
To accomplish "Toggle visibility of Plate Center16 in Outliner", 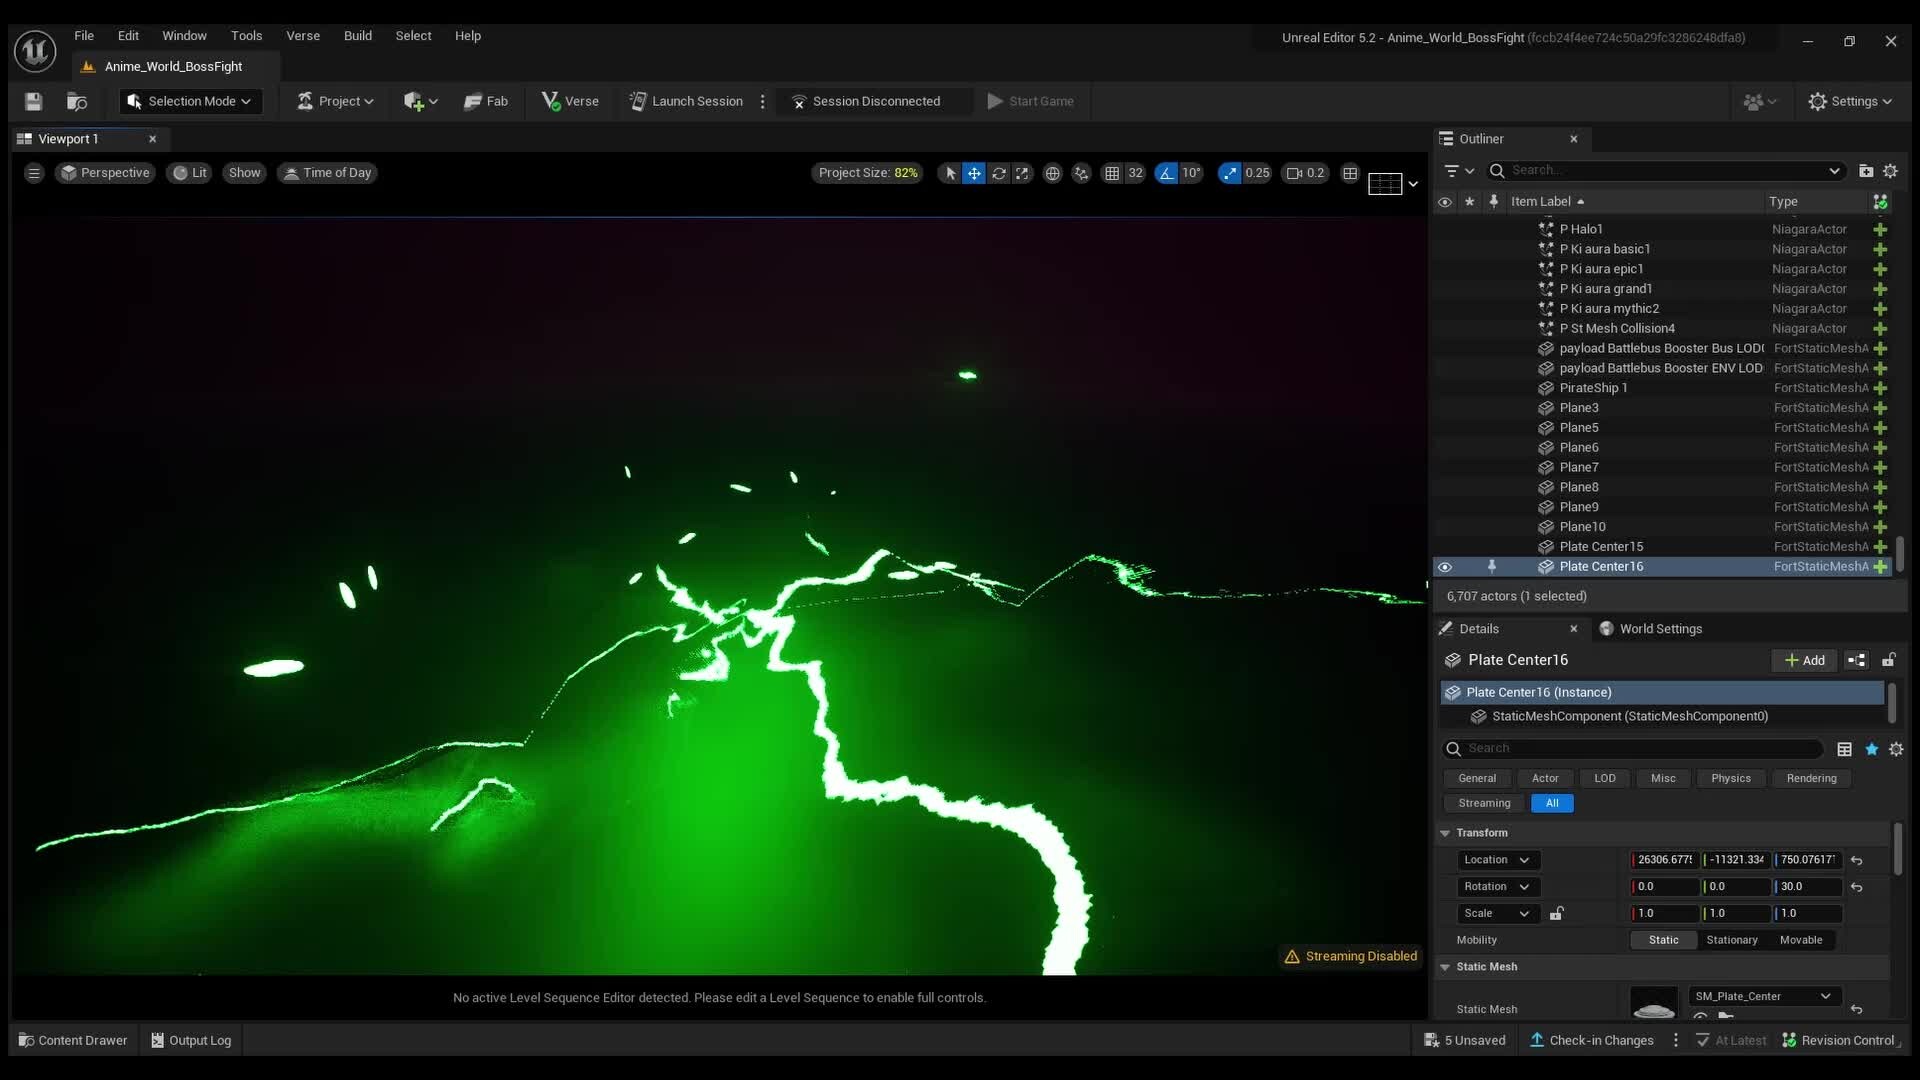I will pyautogui.click(x=1445, y=567).
